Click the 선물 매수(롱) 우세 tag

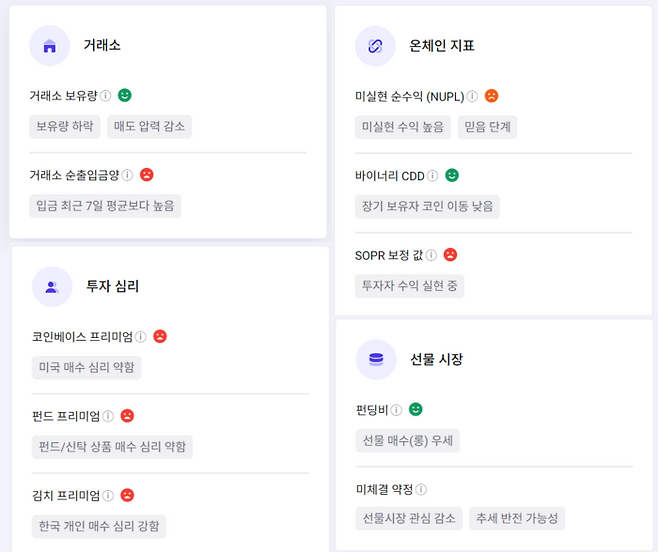point(408,440)
